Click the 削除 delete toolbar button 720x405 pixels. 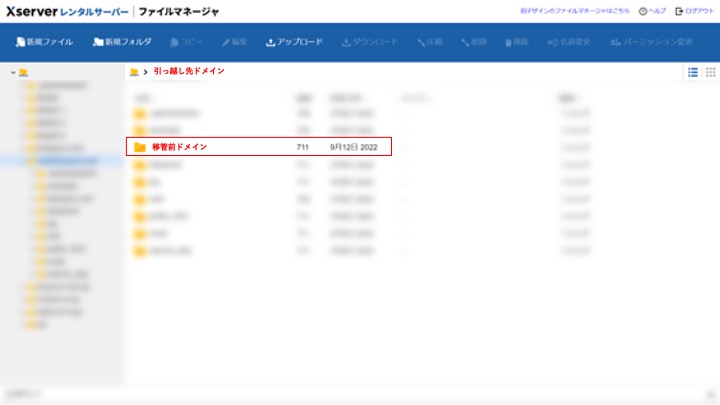517,42
